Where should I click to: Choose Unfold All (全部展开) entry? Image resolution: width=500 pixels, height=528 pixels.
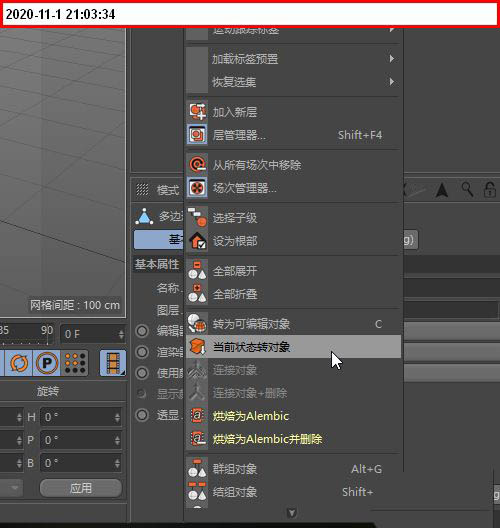(x=293, y=271)
